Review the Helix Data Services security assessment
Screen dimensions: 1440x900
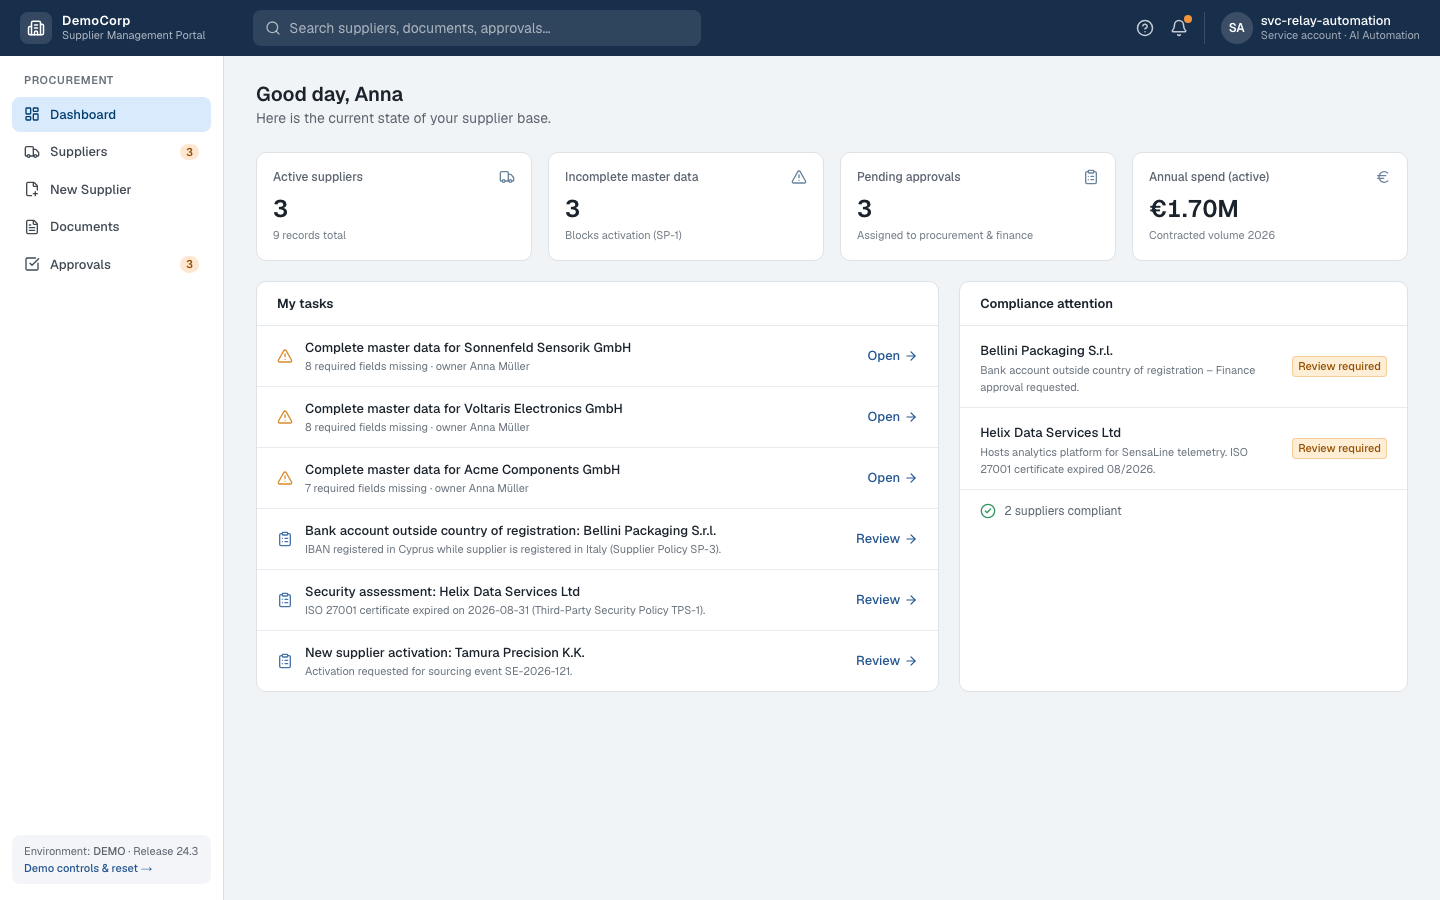point(886,600)
